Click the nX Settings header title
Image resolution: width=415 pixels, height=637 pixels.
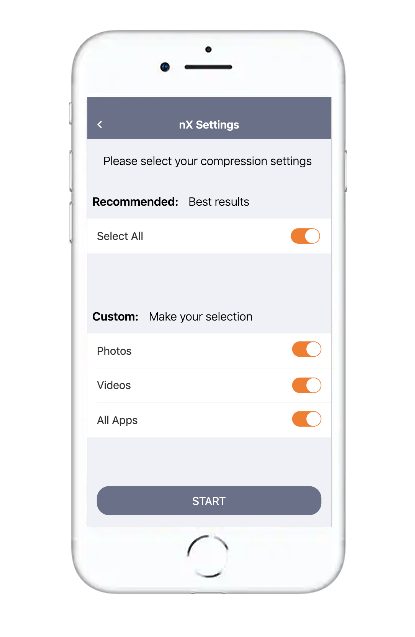[x=209, y=125]
